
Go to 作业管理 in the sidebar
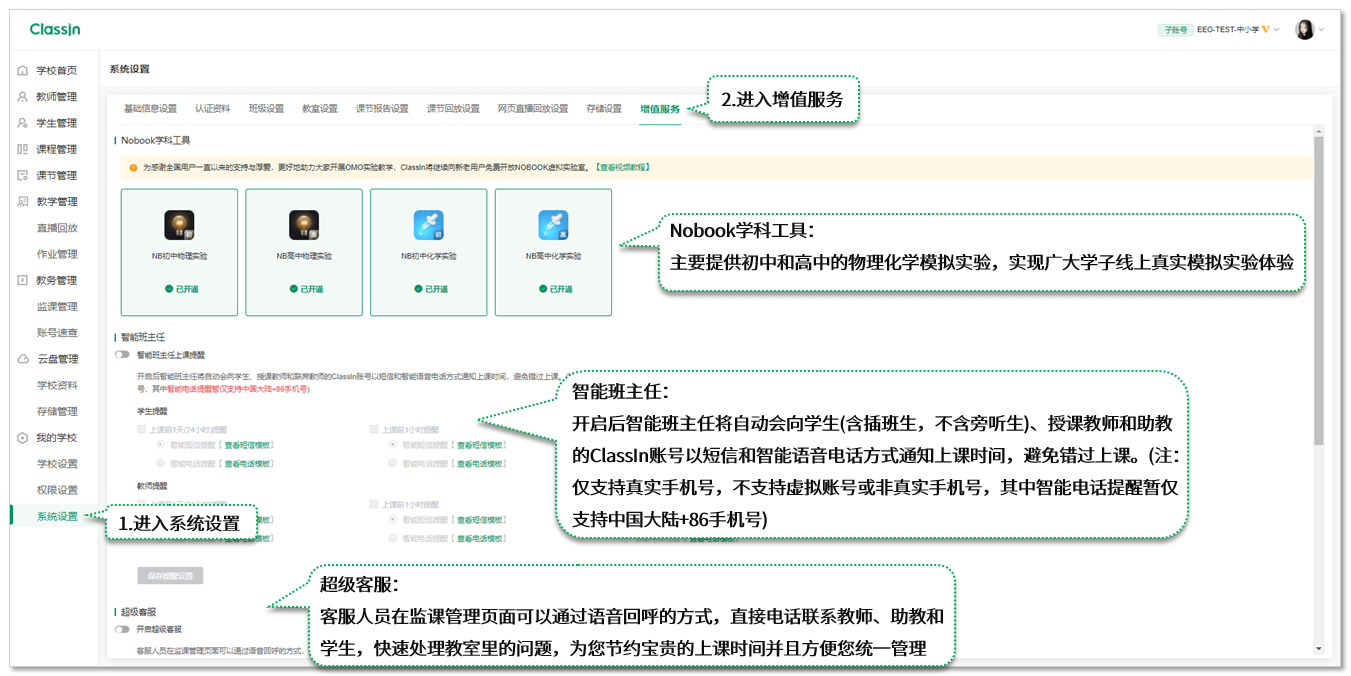(57, 254)
